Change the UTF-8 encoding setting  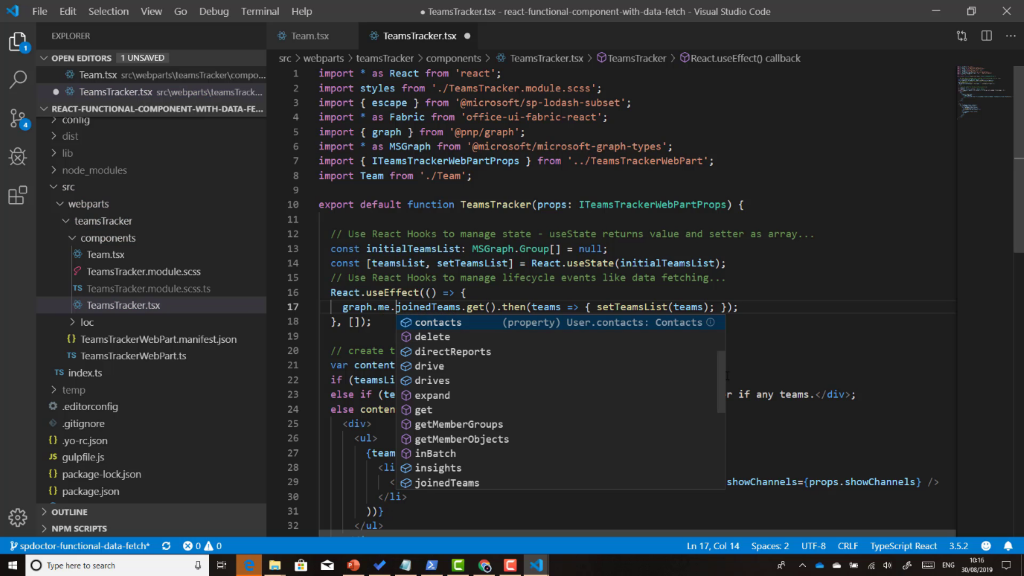point(813,546)
